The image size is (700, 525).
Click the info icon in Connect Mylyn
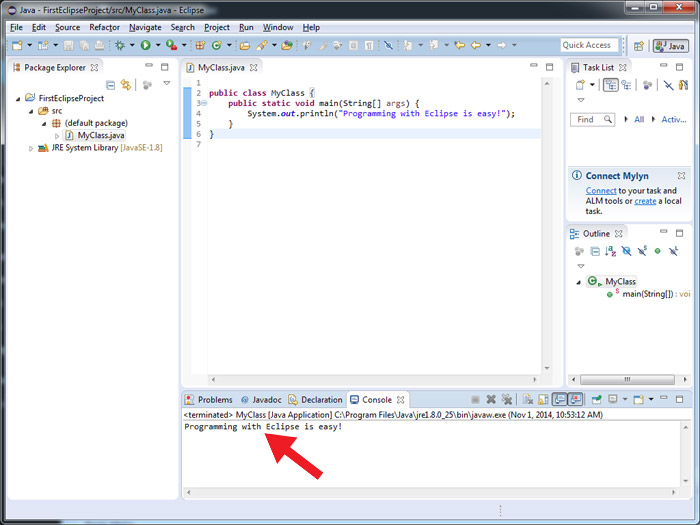pos(577,175)
